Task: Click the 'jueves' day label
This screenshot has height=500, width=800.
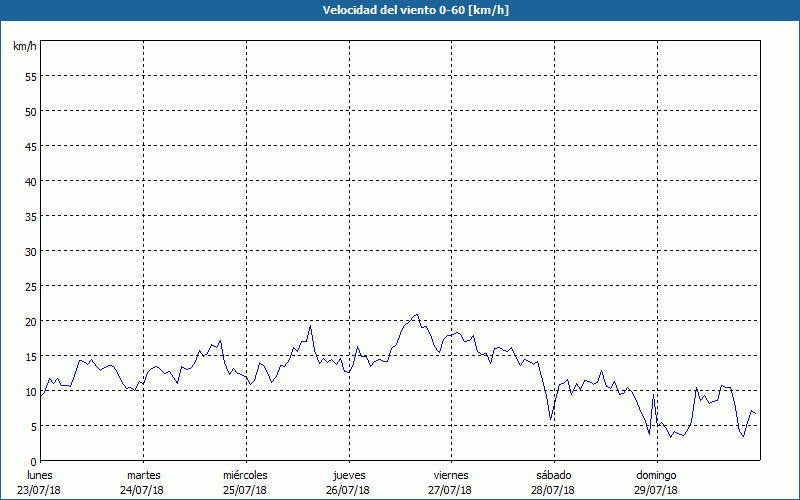Action: click(349, 475)
